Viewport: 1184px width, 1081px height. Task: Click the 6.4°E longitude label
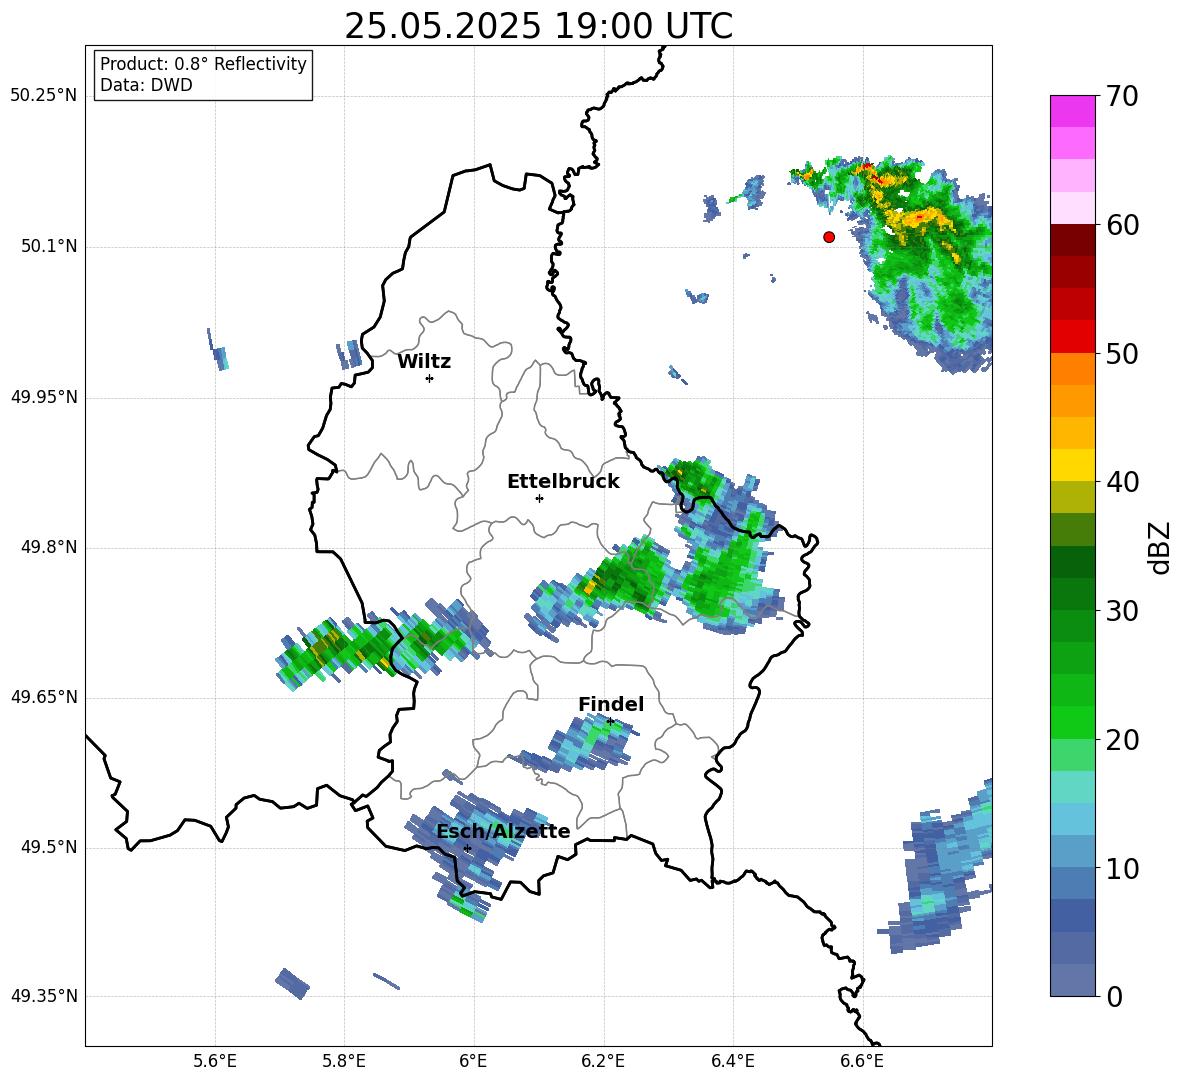[x=732, y=1061]
